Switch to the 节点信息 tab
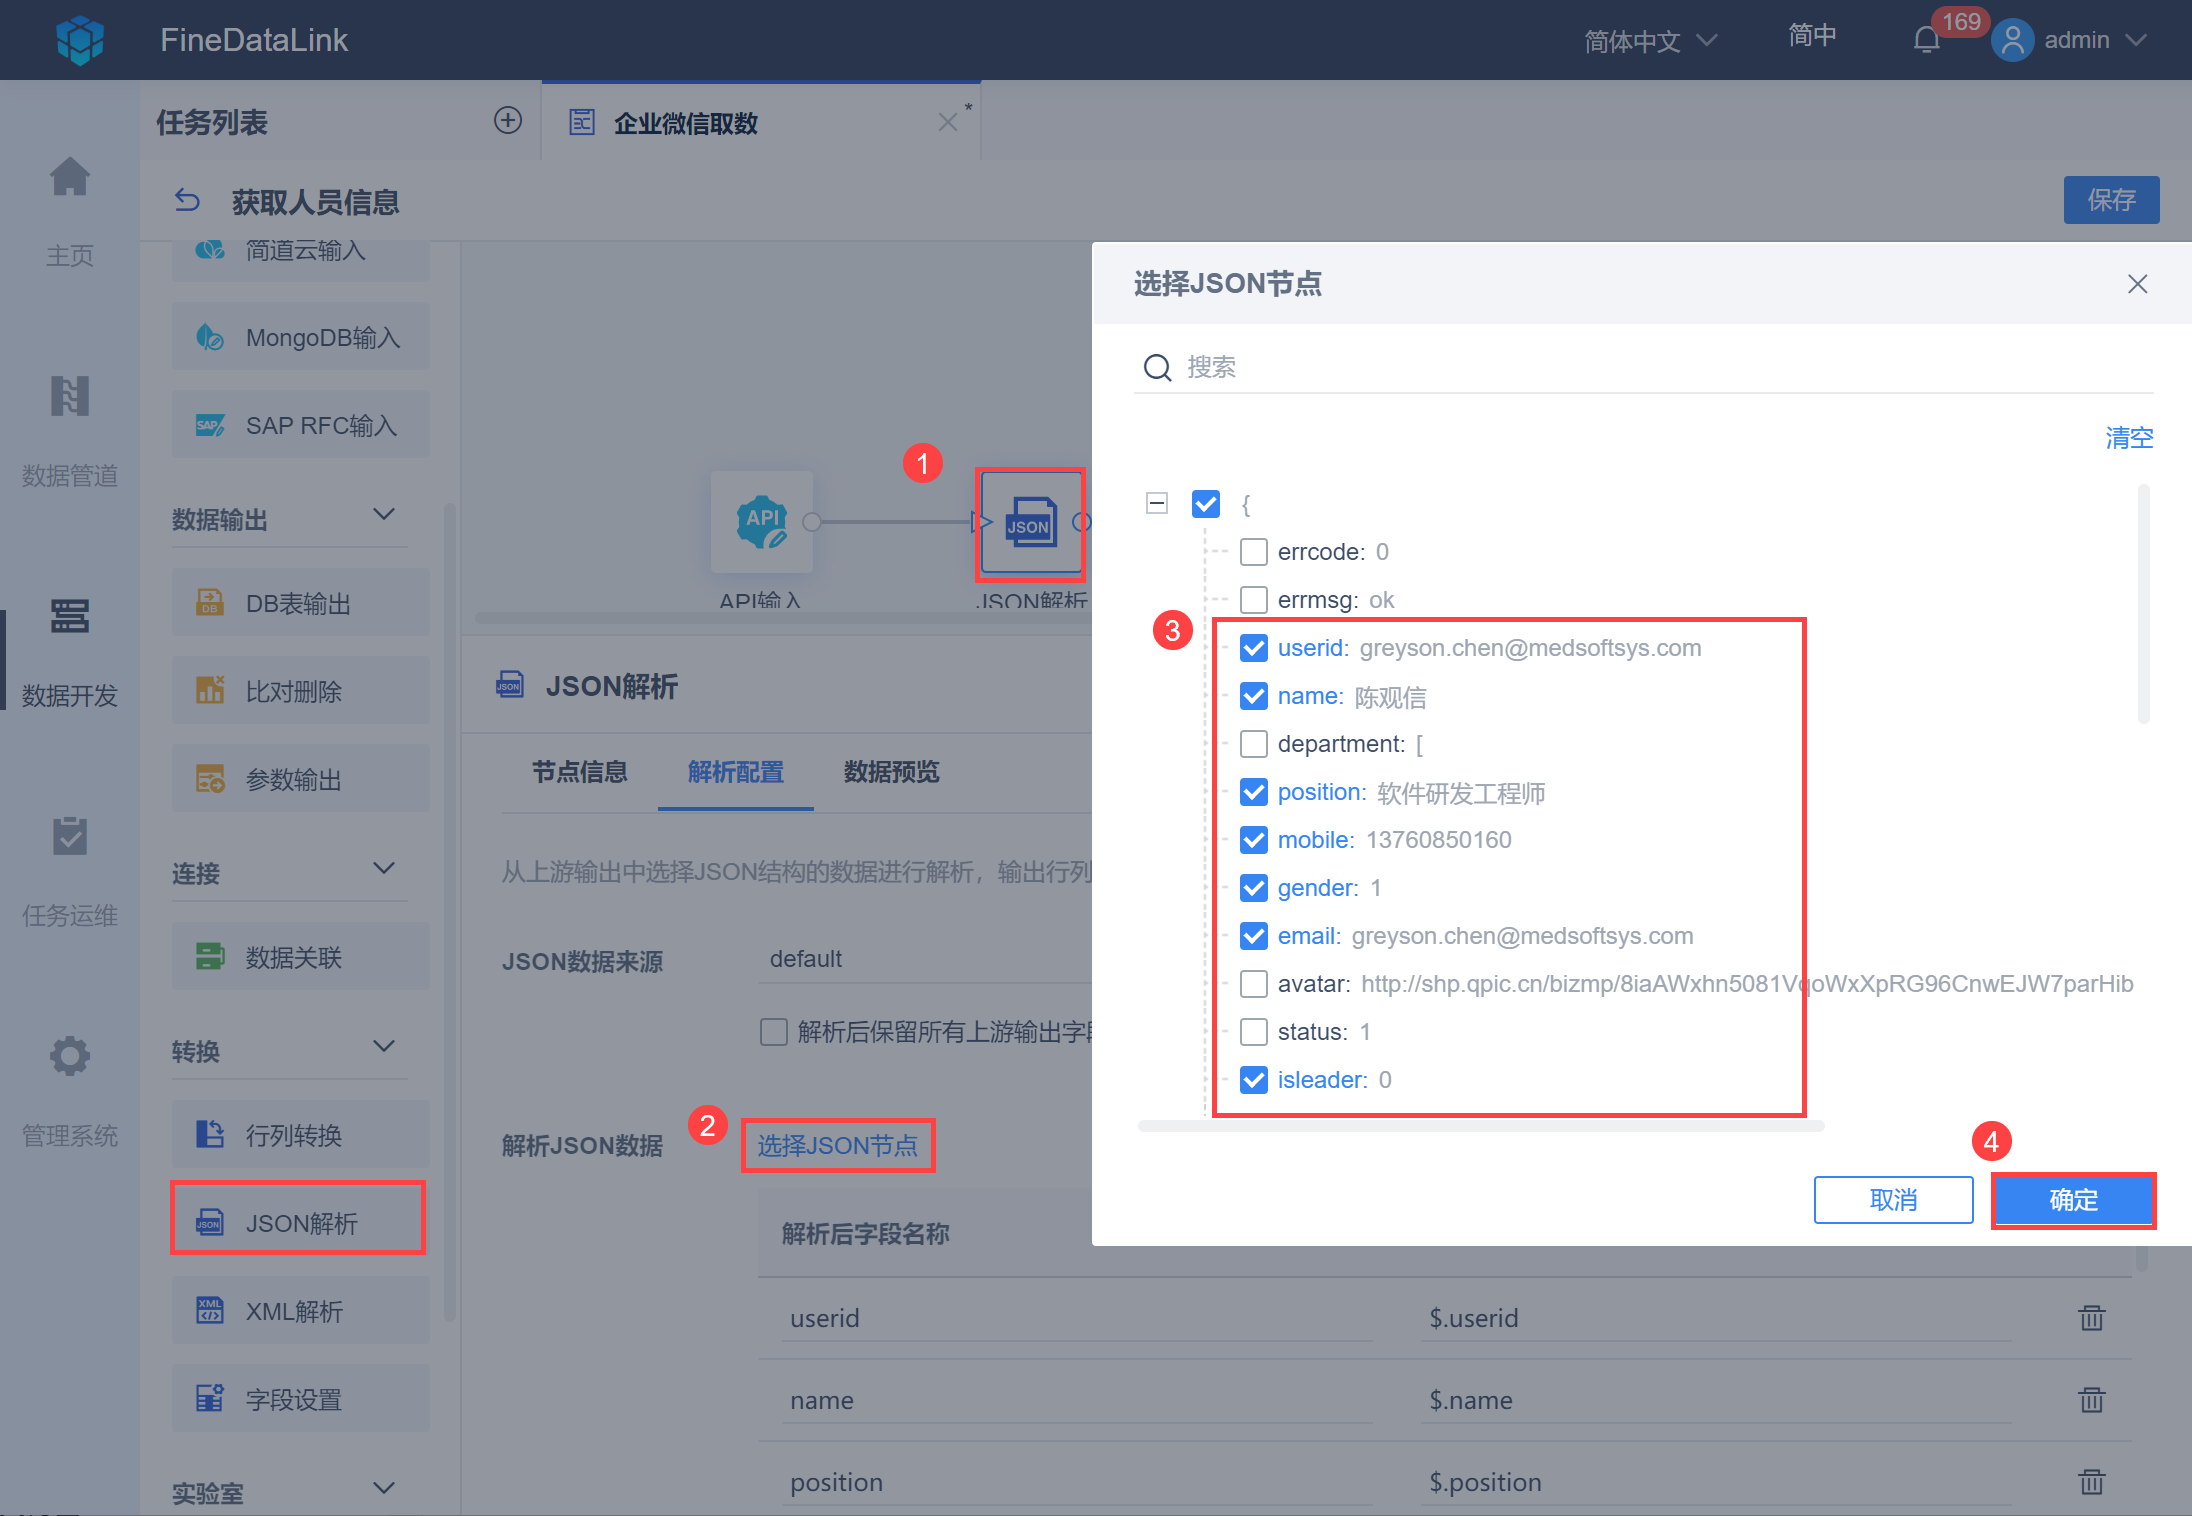The image size is (2192, 1516). click(579, 772)
